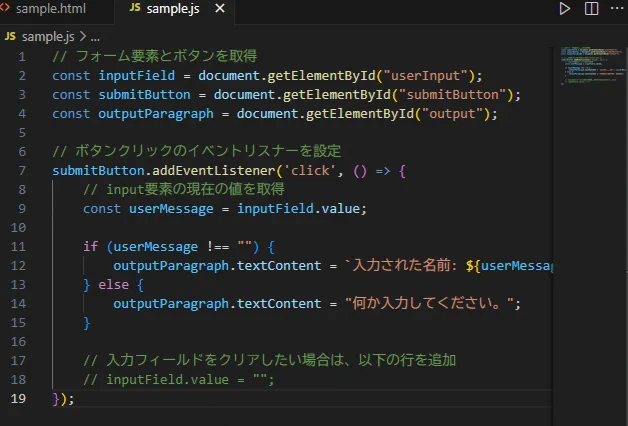Click the 'click' event string
Screen dimensions: 628x426
[x=310, y=171]
